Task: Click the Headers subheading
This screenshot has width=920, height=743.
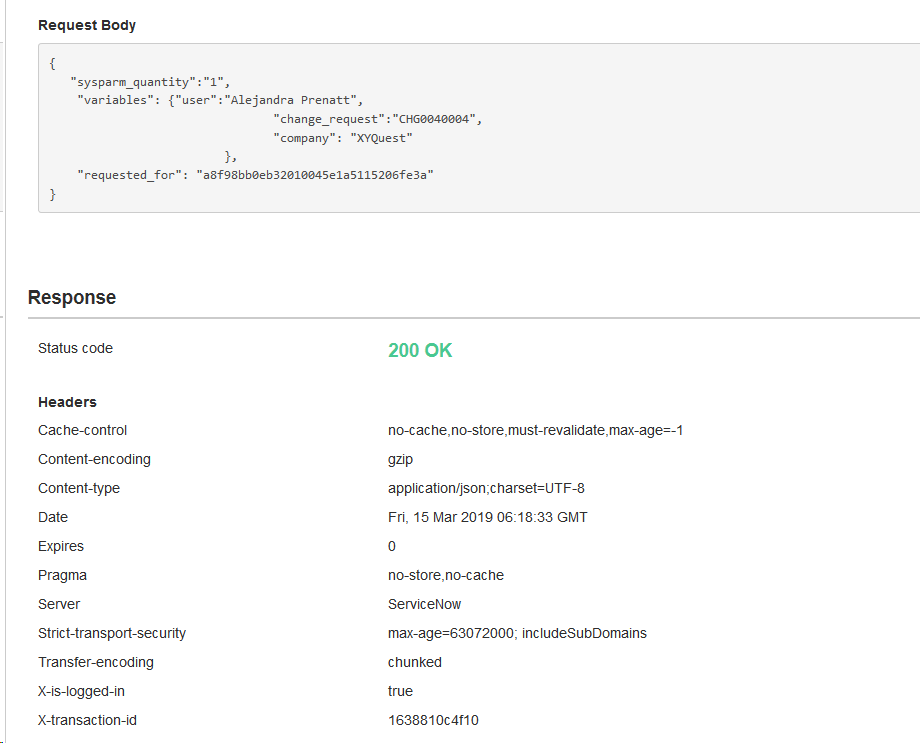Action: click(x=67, y=402)
